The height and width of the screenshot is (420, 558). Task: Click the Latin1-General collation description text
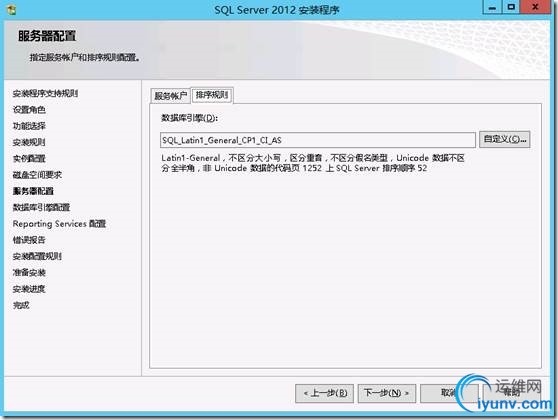coord(313,163)
